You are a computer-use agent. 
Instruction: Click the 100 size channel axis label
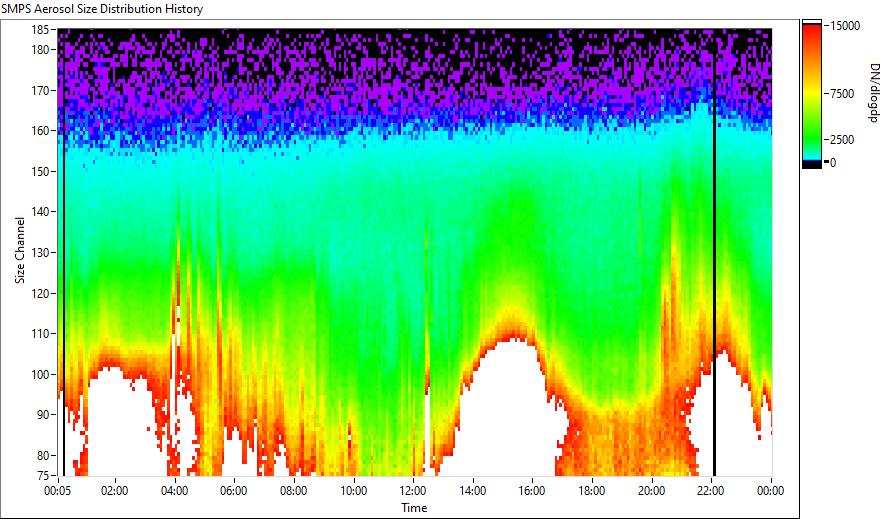42,374
